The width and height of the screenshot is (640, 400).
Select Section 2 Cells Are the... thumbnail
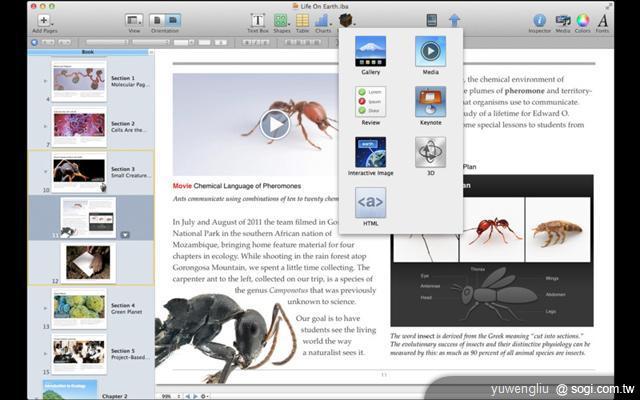pyautogui.click(x=79, y=127)
